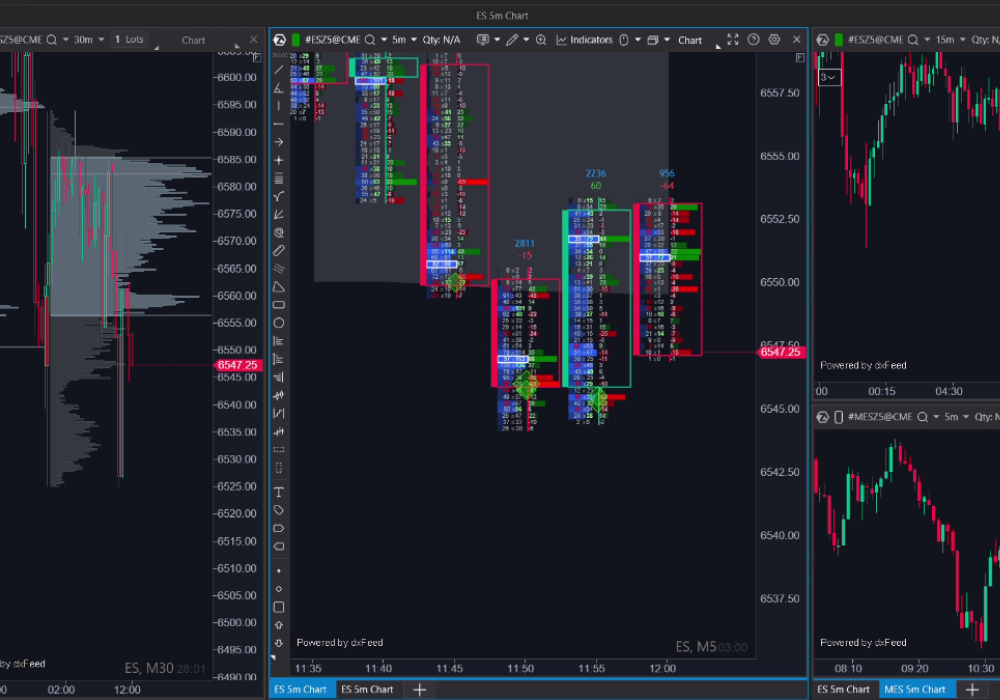Select the Fibonacci spiral drawing tool

point(279,232)
